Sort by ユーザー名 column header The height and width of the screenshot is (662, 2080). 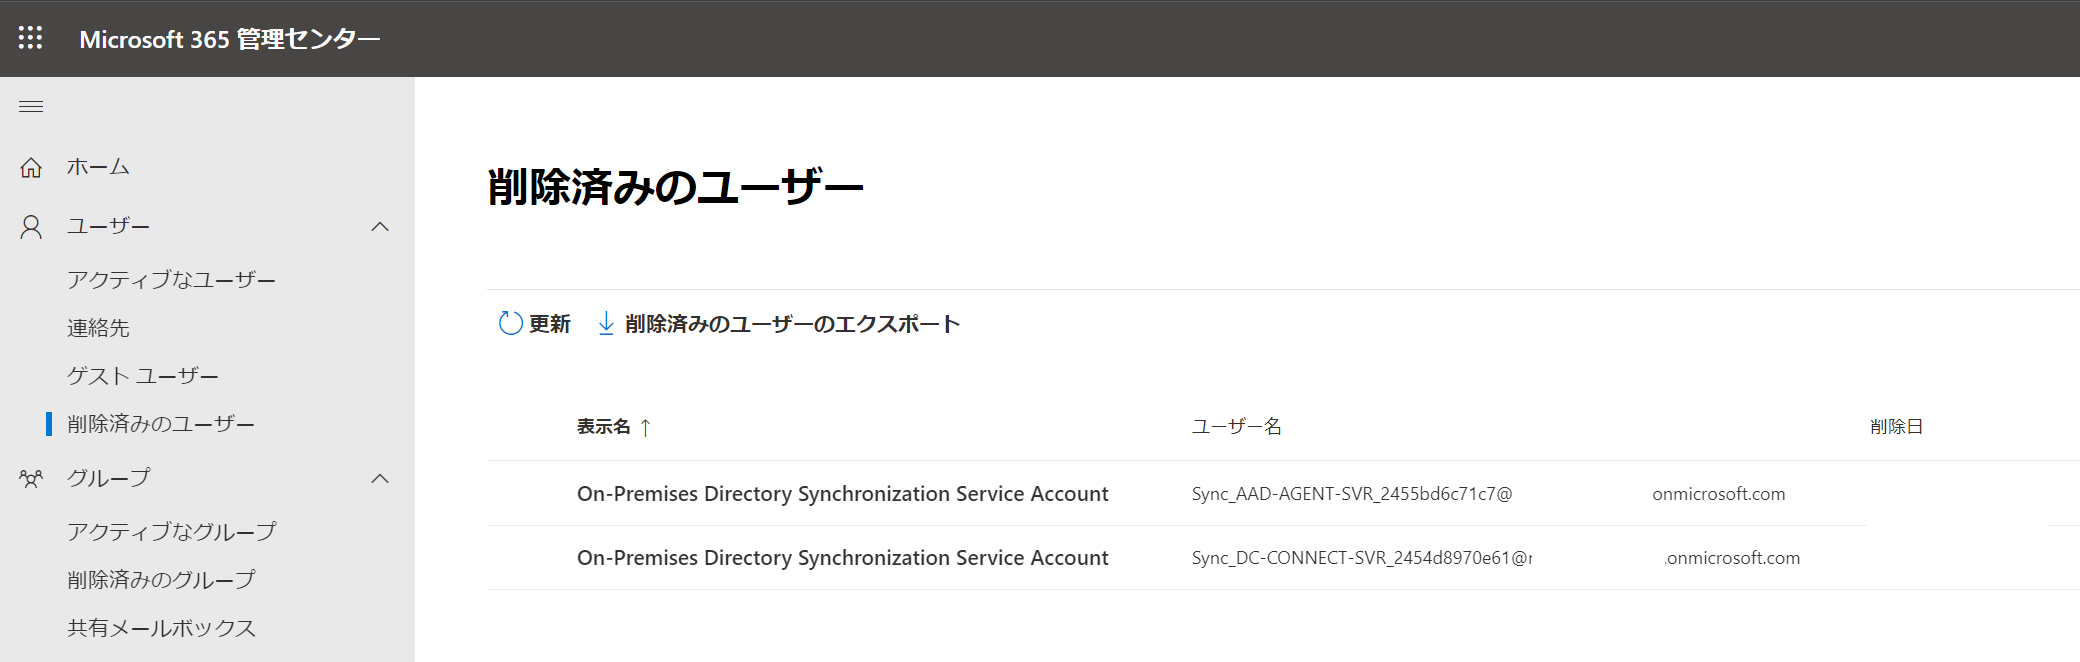click(1236, 427)
